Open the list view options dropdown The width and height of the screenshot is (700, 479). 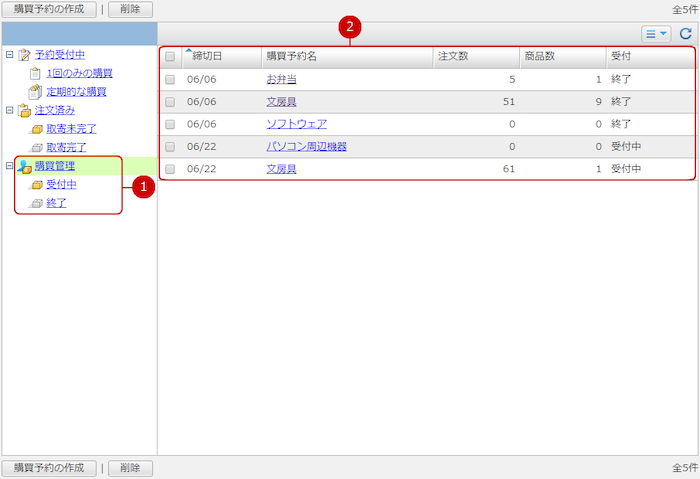coord(656,34)
